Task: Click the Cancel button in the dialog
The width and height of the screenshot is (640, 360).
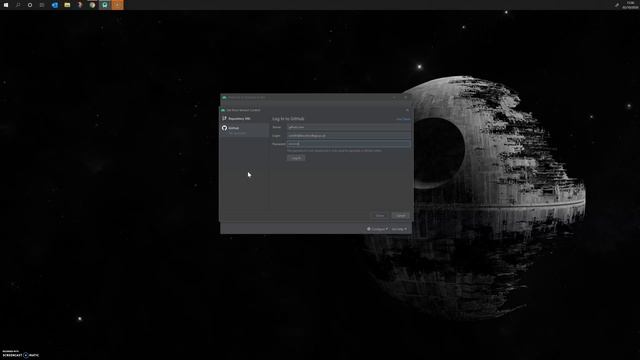Action: click(x=400, y=216)
